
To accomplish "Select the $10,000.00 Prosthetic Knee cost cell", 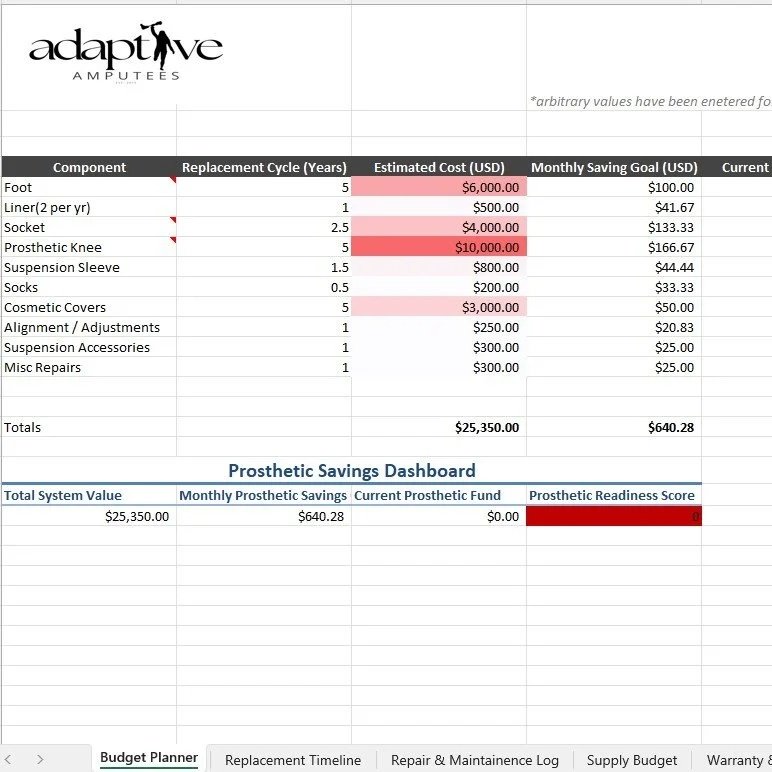I will coord(439,247).
